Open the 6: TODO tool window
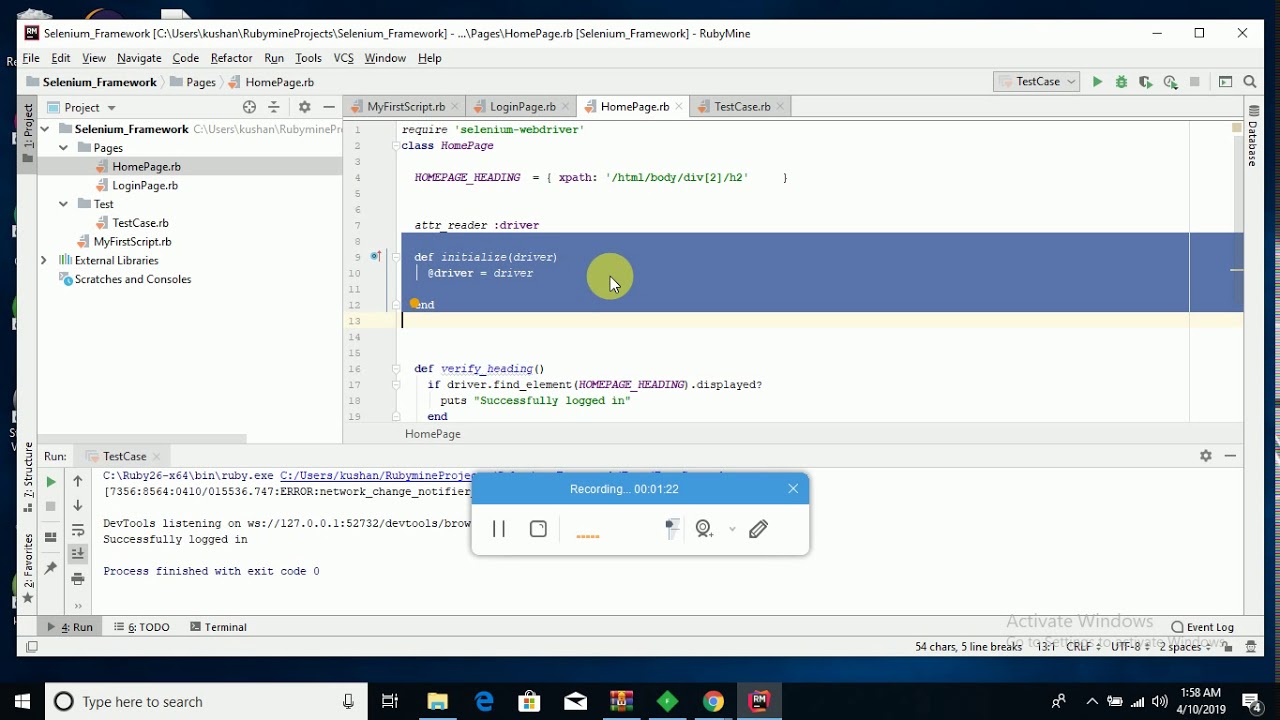1280x720 pixels. point(141,627)
